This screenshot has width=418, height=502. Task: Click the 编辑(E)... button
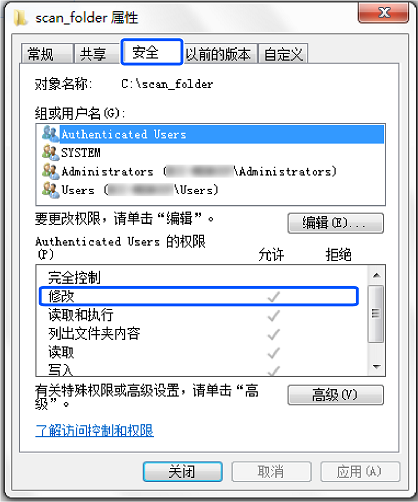pyautogui.click(x=336, y=223)
